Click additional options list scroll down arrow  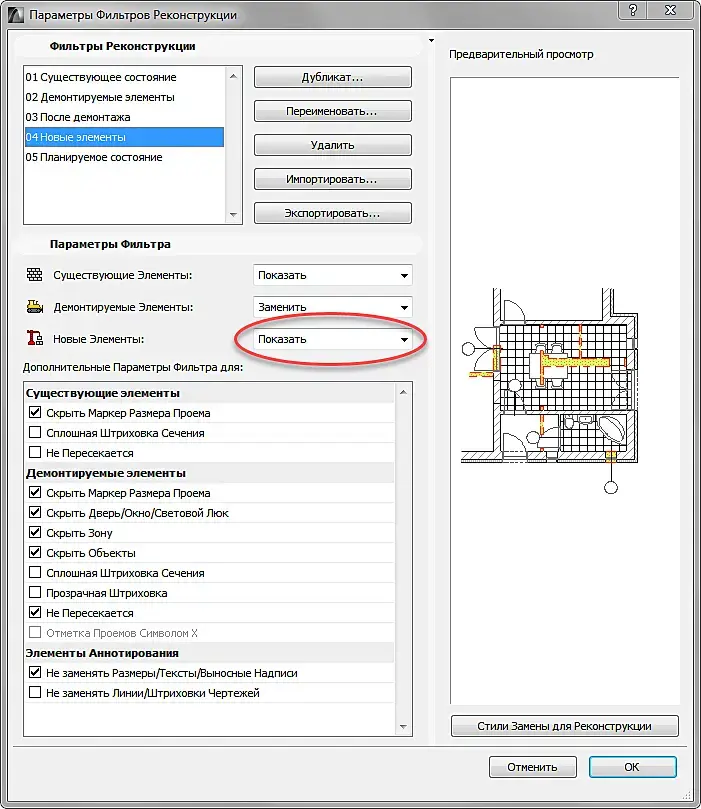(403, 727)
